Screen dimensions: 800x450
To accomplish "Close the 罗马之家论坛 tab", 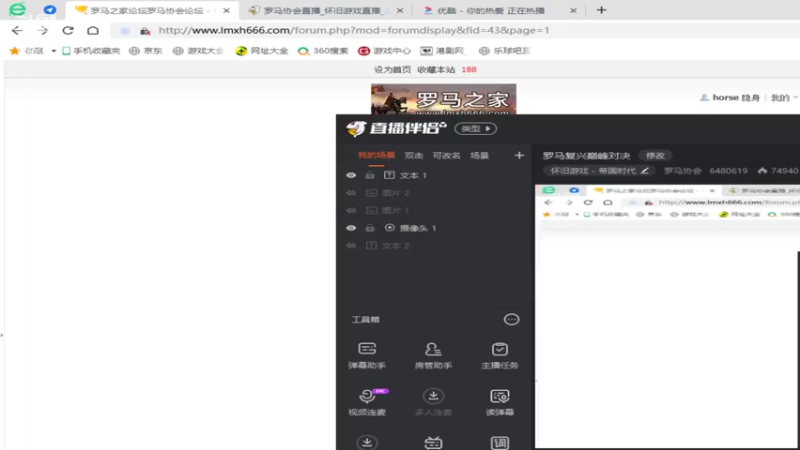I will click(x=226, y=10).
